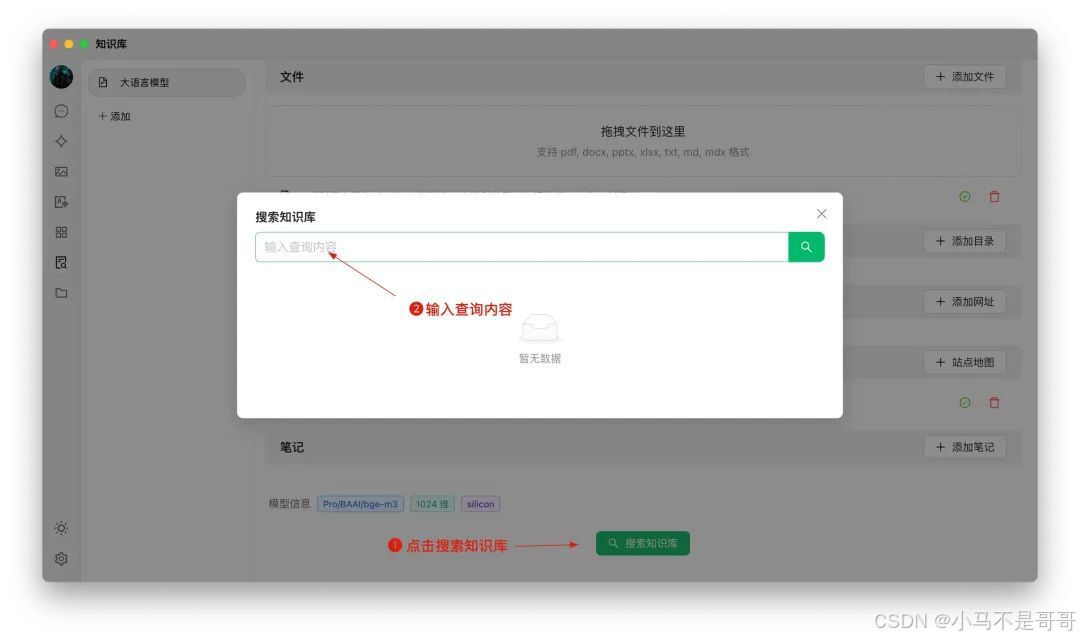Open the knowledge base sidebar icon
The image size is (1080, 638).
[61, 263]
